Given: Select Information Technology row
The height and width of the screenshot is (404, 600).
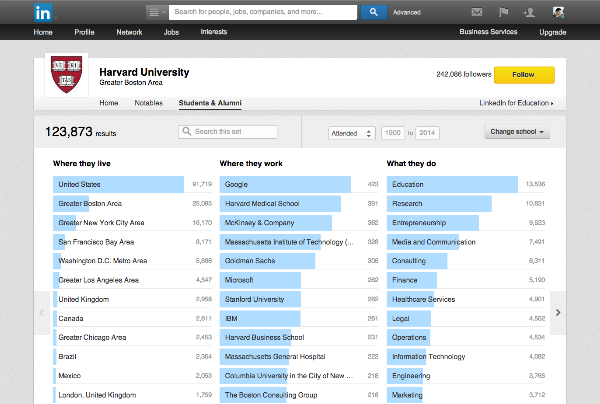Looking at the screenshot, I should (x=466, y=357).
